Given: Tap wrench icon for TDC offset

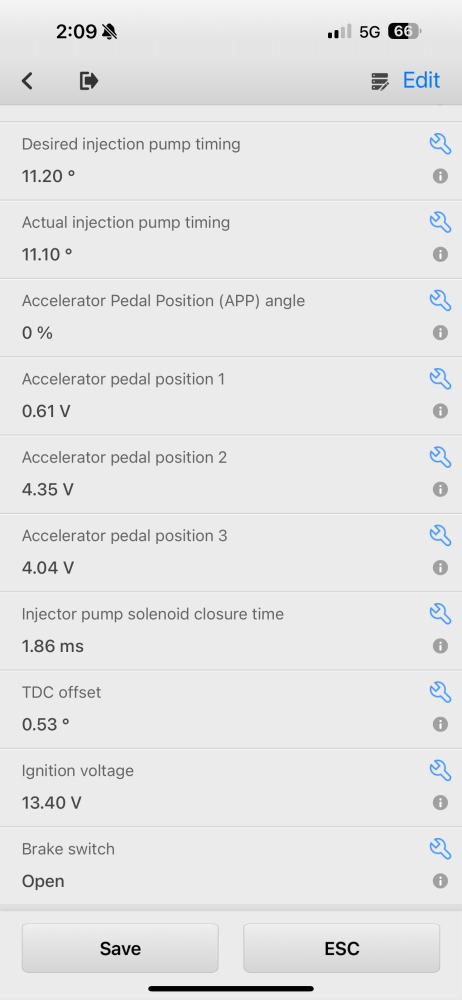Looking at the screenshot, I should pyautogui.click(x=440, y=692).
